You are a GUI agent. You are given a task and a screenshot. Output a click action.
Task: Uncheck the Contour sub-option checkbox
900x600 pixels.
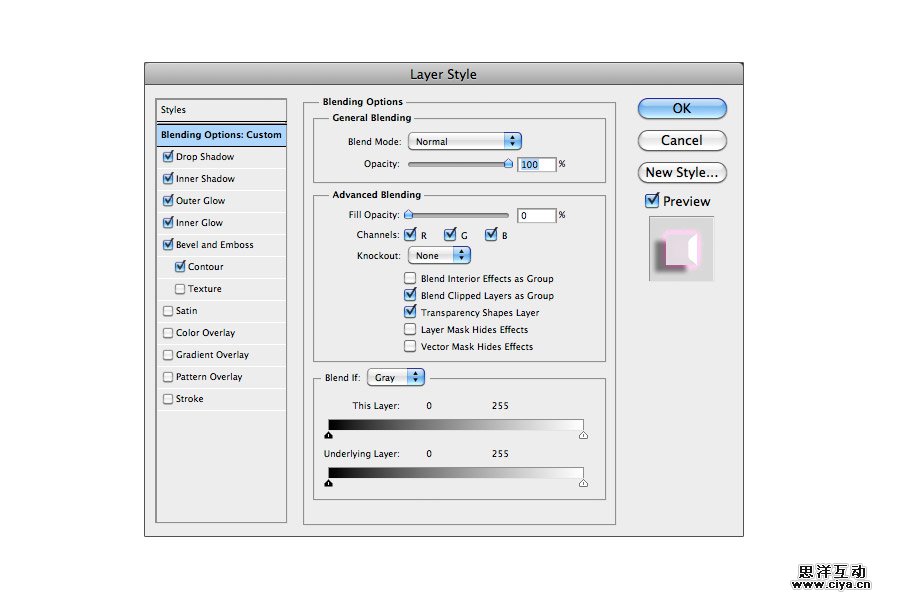click(x=180, y=266)
